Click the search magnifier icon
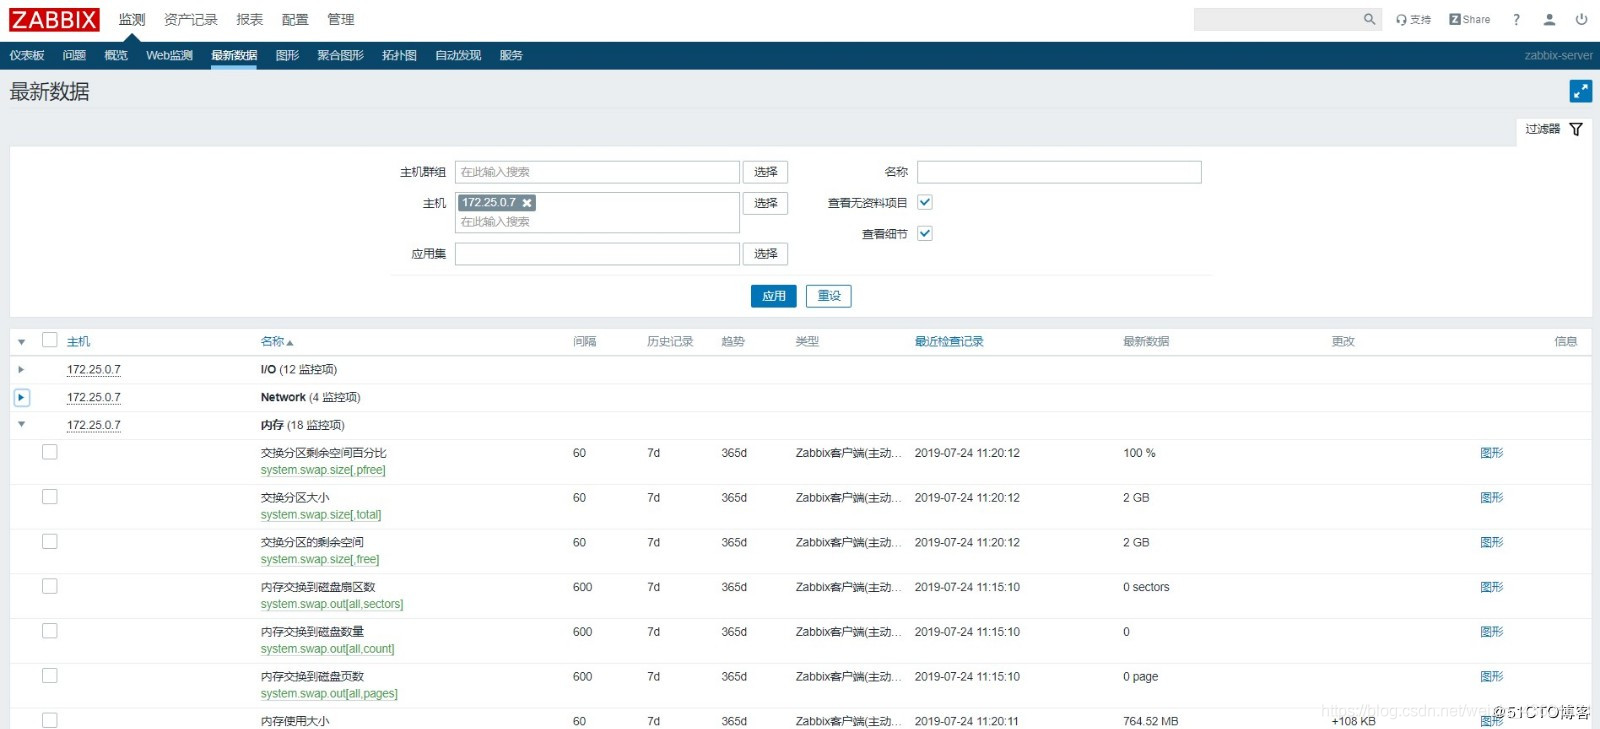 tap(1369, 19)
